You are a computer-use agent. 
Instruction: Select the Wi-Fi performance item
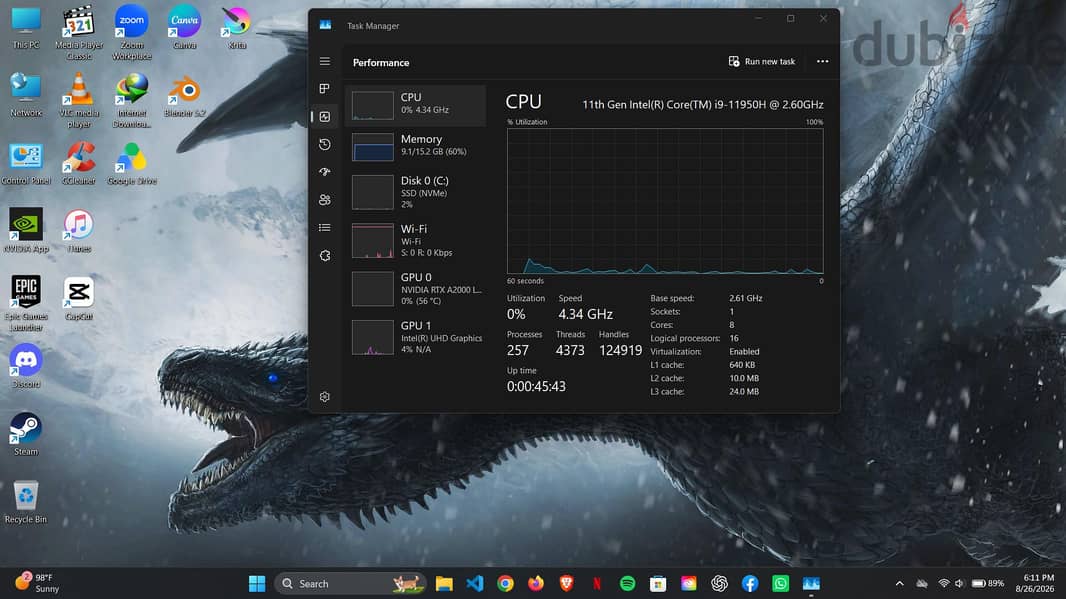pyautogui.click(x=415, y=241)
